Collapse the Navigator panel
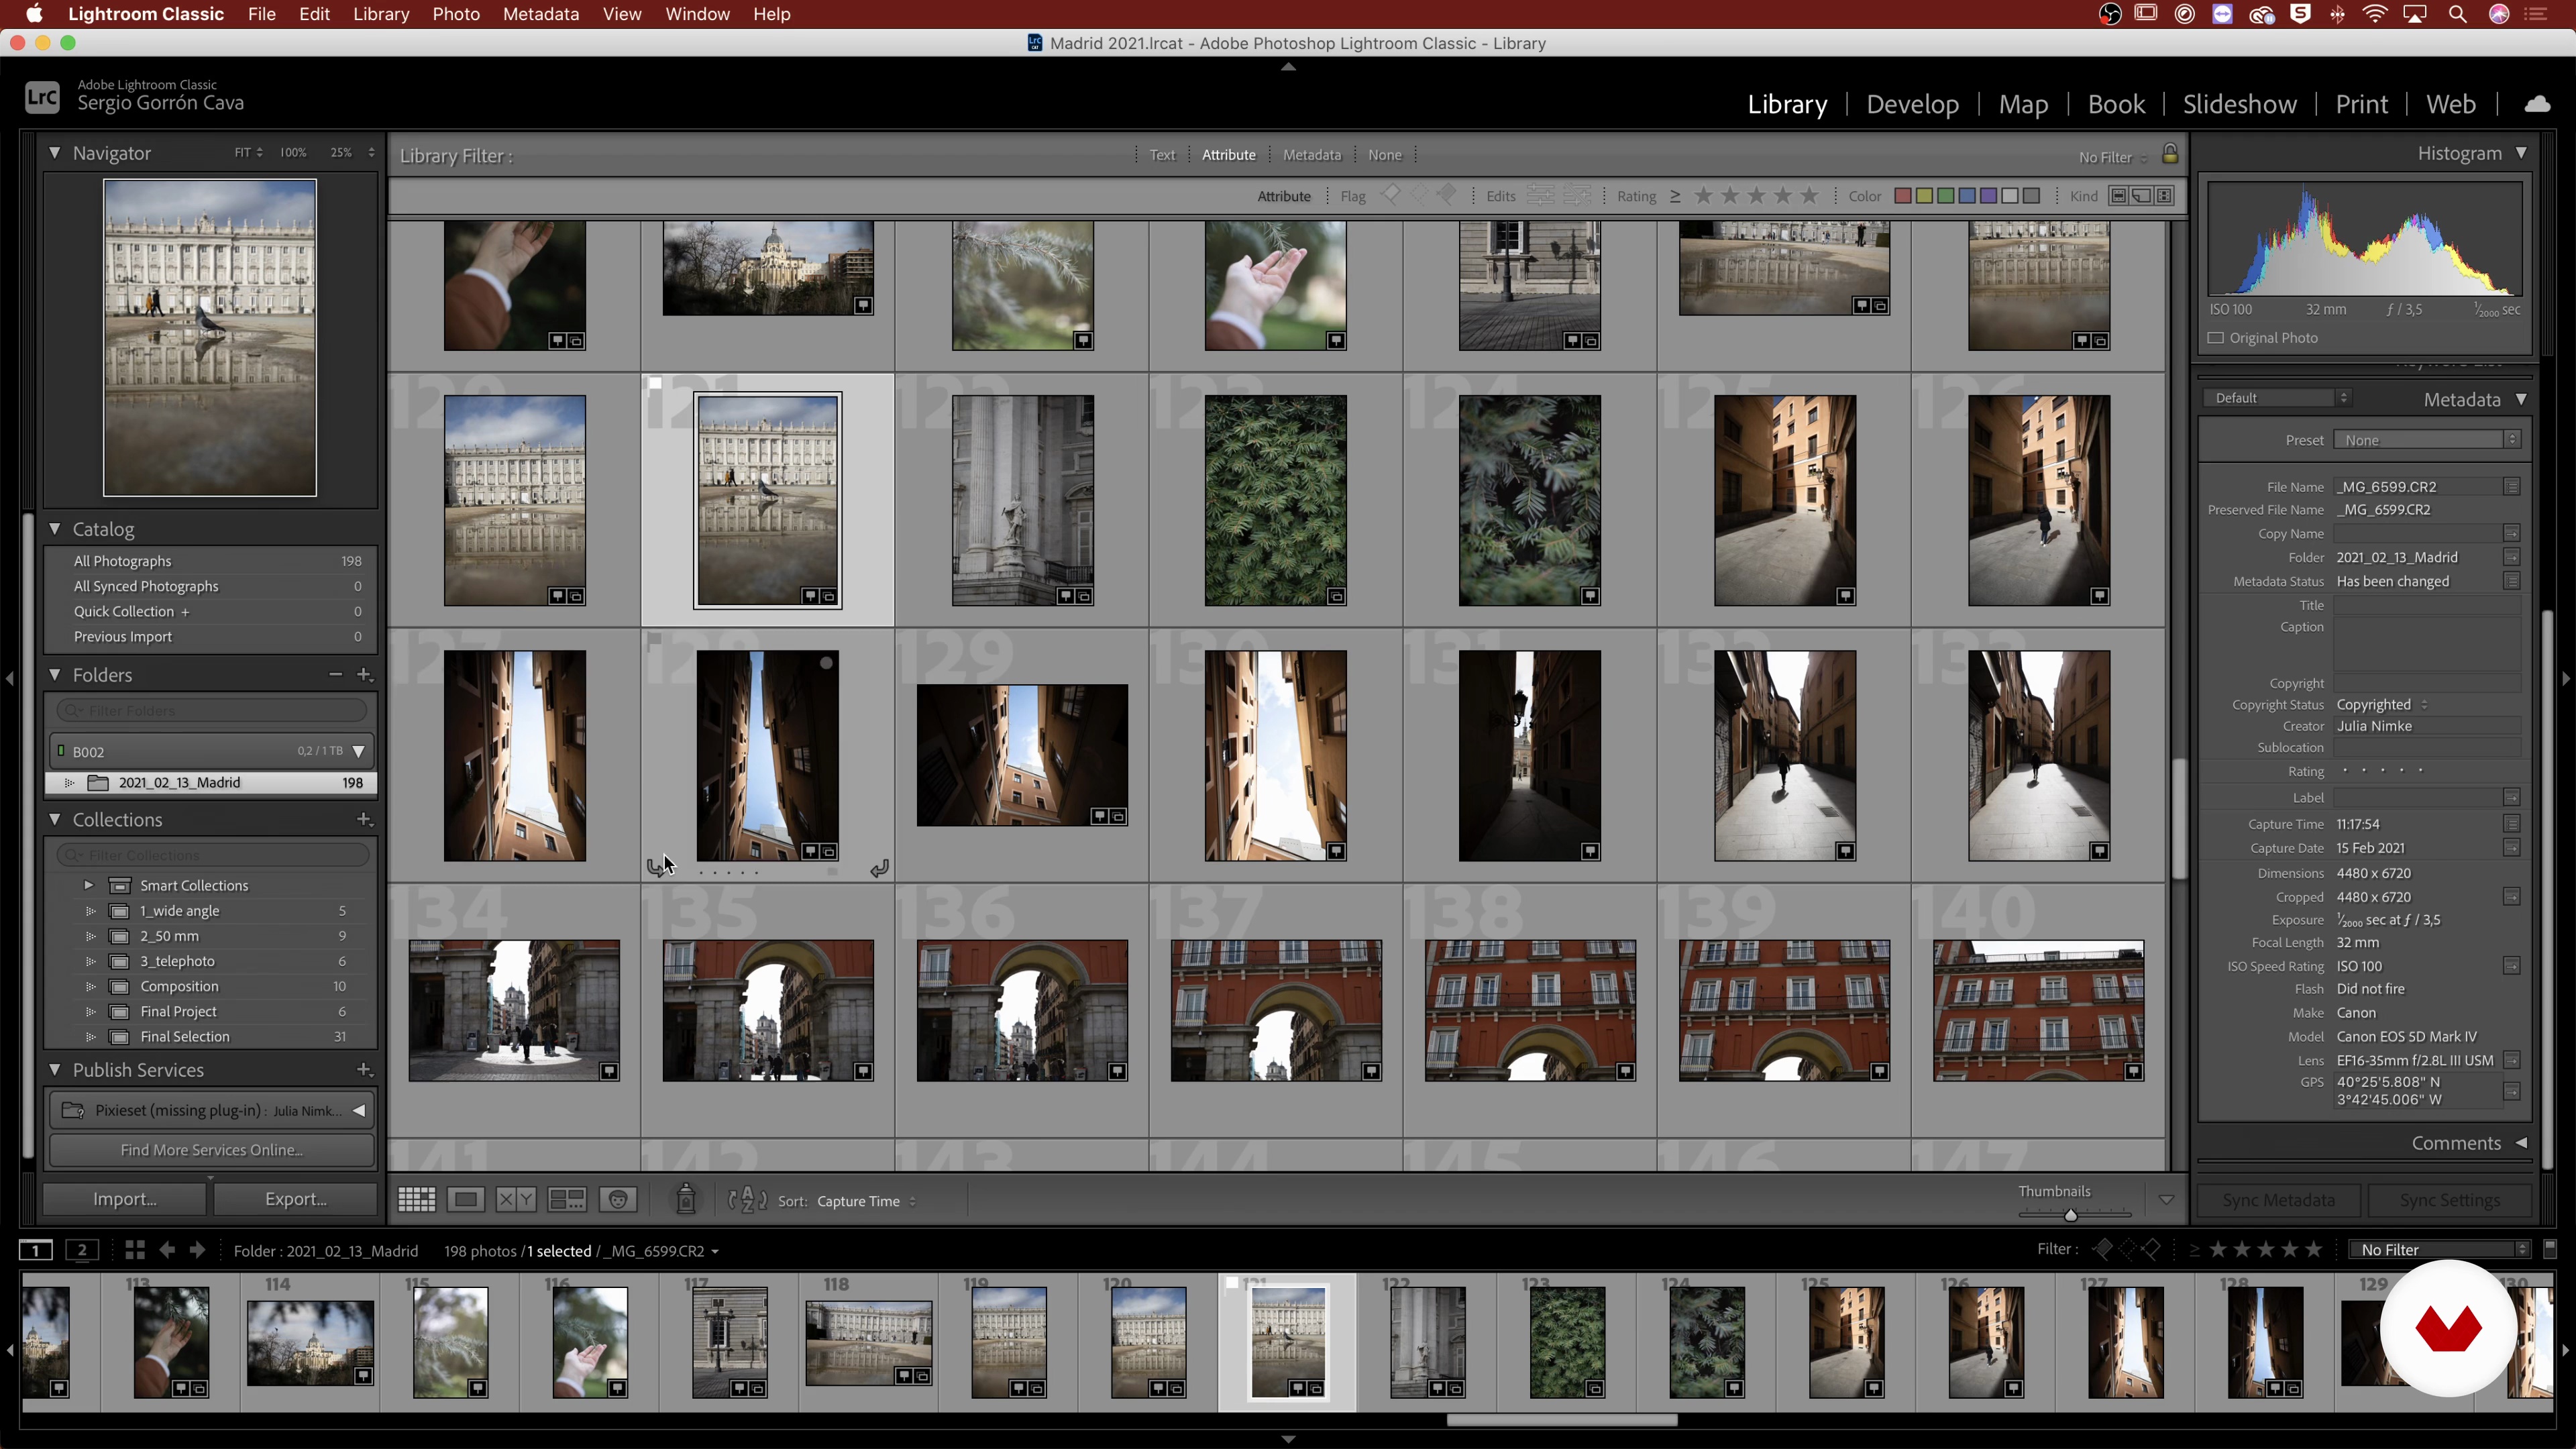The height and width of the screenshot is (1449, 2576). pyautogui.click(x=54, y=153)
